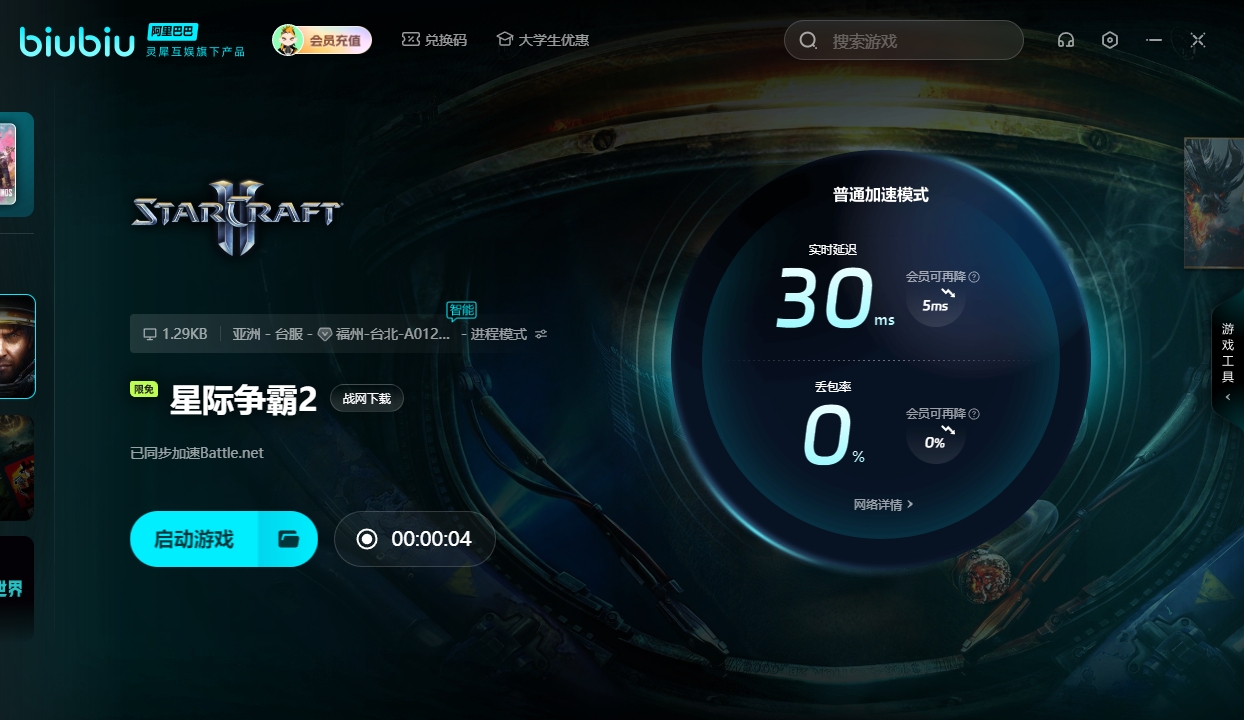This screenshot has height=720, width=1244.
Task: Click the 智能 smart mode badge
Action: 461,310
